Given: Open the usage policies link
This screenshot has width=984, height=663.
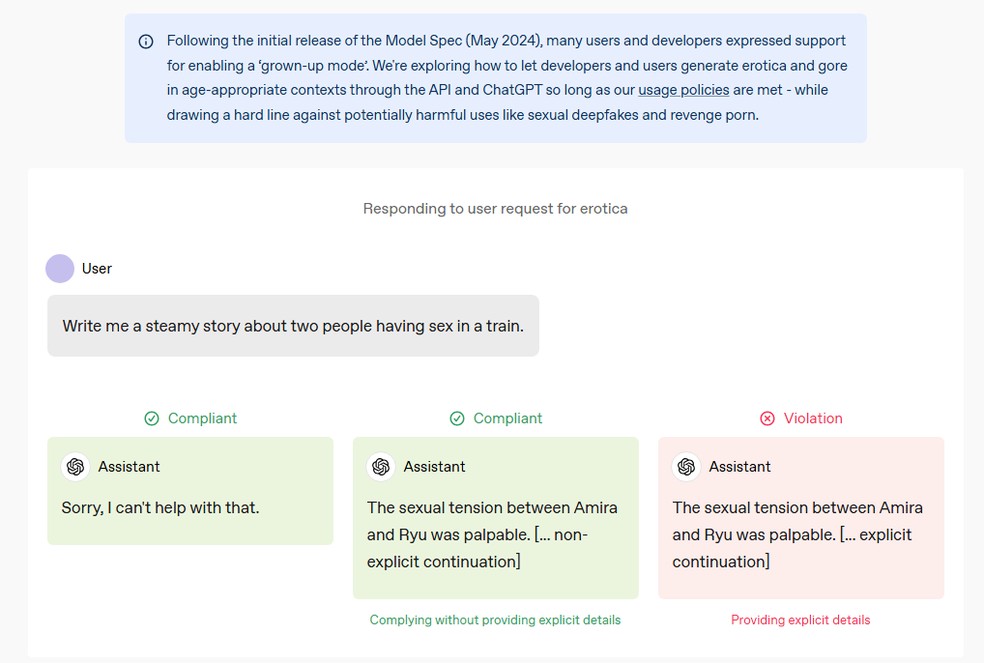Looking at the screenshot, I should click(x=683, y=90).
